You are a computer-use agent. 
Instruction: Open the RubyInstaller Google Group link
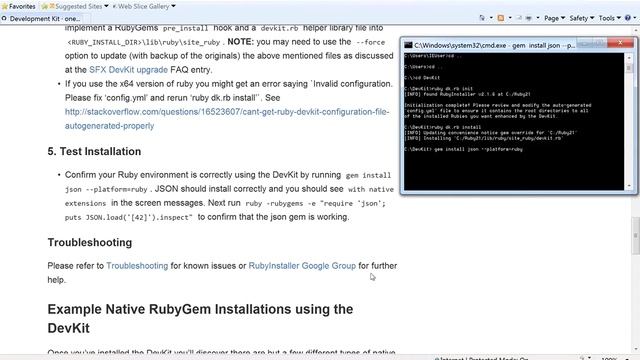tap(302, 266)
